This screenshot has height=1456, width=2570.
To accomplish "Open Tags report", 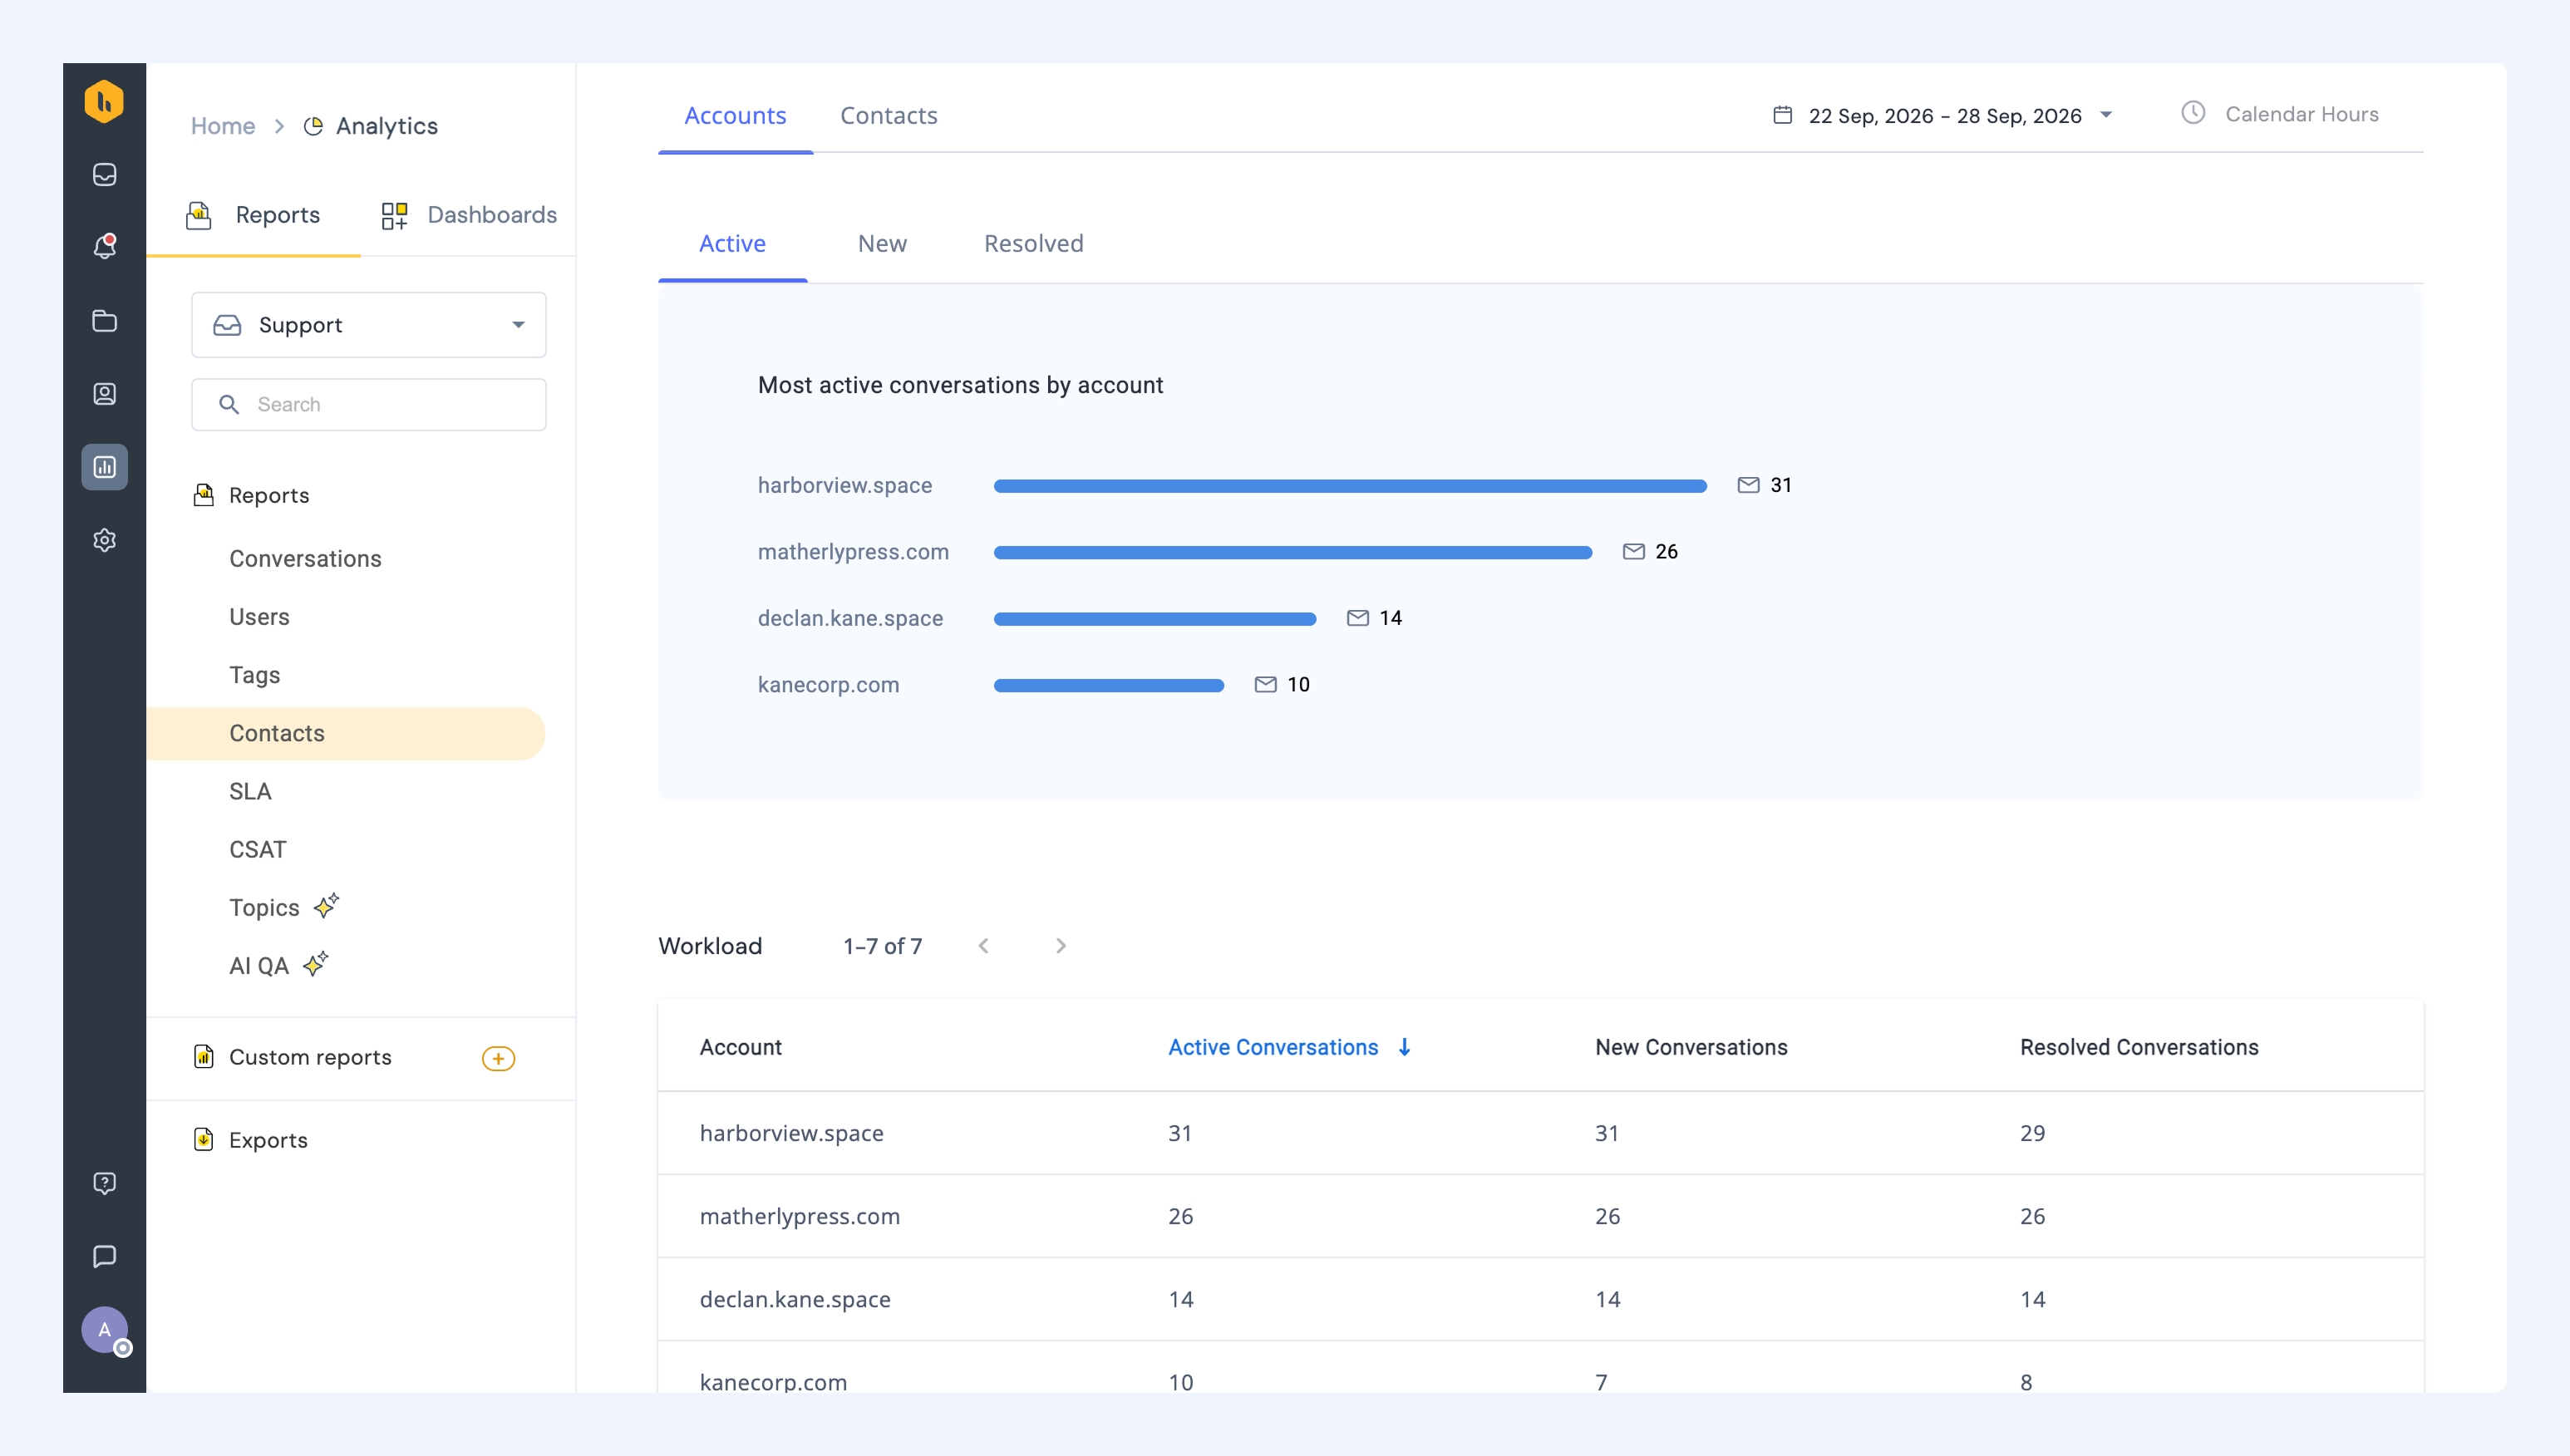I will pyautogui.click(x=254, y=675).
